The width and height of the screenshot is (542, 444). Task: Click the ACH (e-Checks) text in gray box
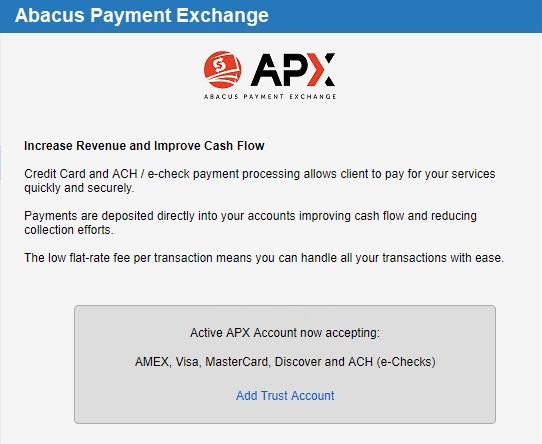click(x=392, y=362)
